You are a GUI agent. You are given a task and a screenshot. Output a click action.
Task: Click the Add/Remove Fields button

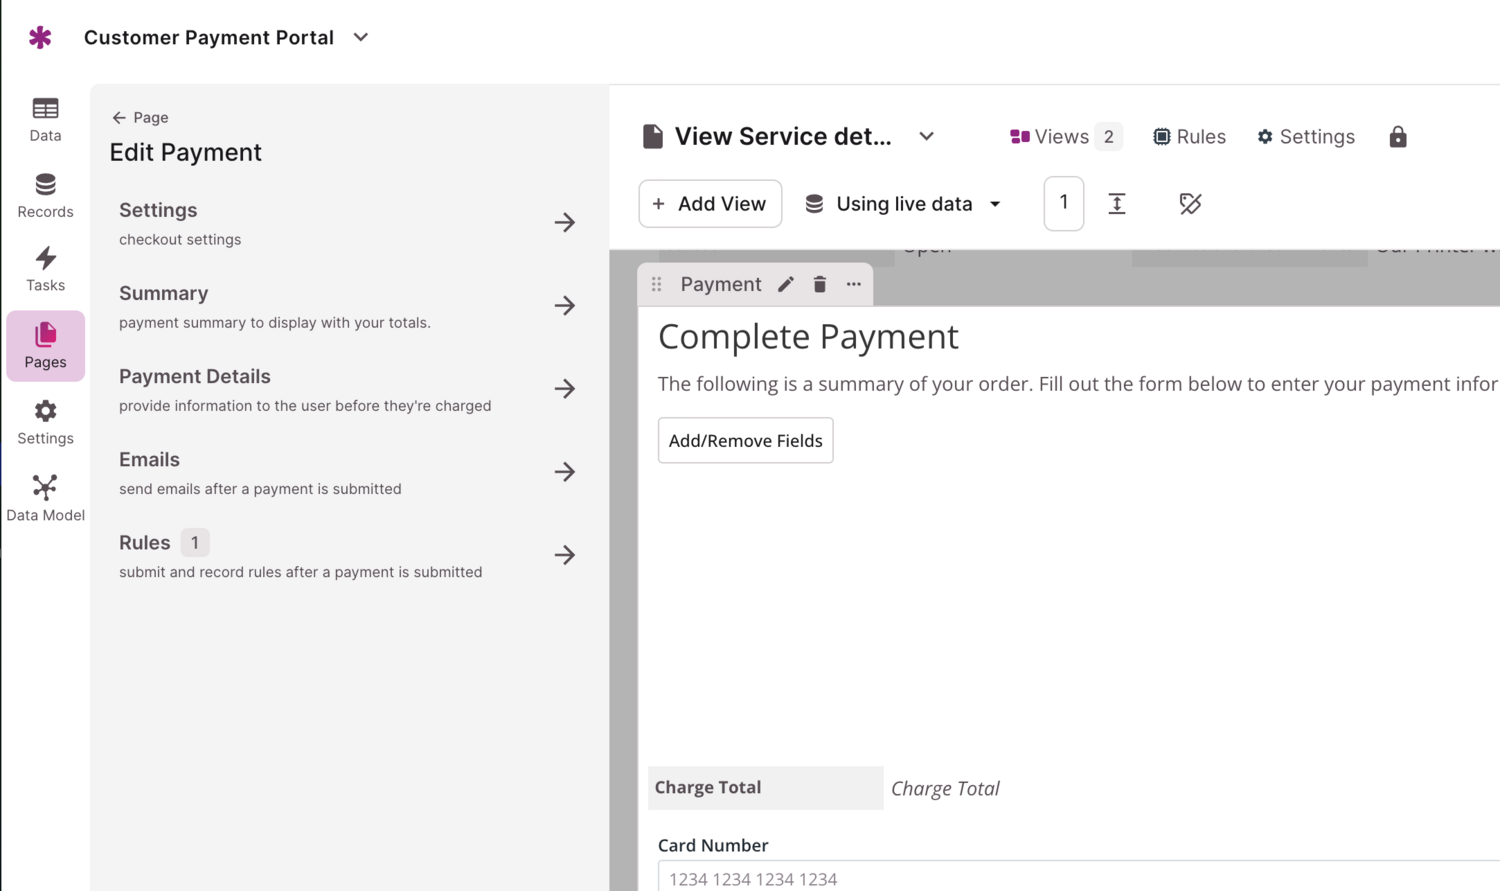745,440
